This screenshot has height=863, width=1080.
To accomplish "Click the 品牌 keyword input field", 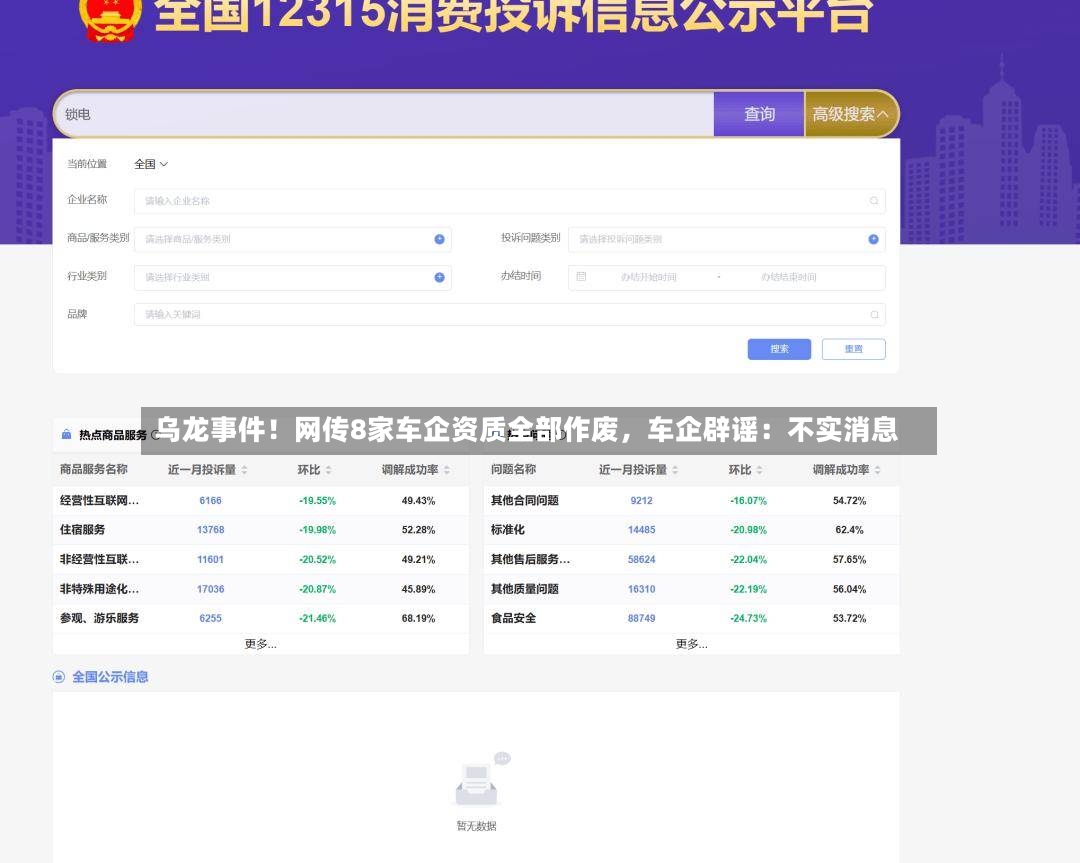I will 509,315.
